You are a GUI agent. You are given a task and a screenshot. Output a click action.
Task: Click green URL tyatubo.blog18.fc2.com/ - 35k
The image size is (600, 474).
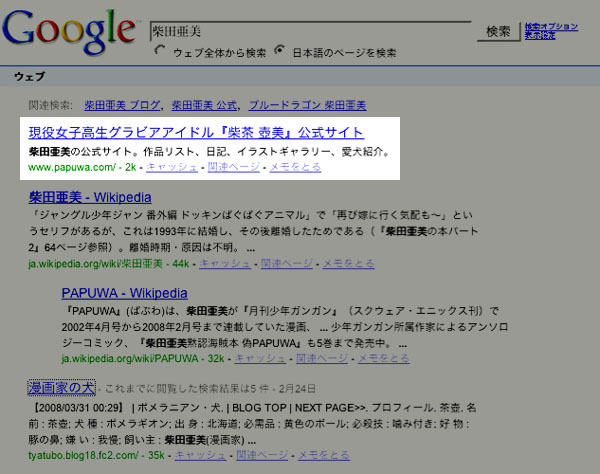[x=96, y=455]
